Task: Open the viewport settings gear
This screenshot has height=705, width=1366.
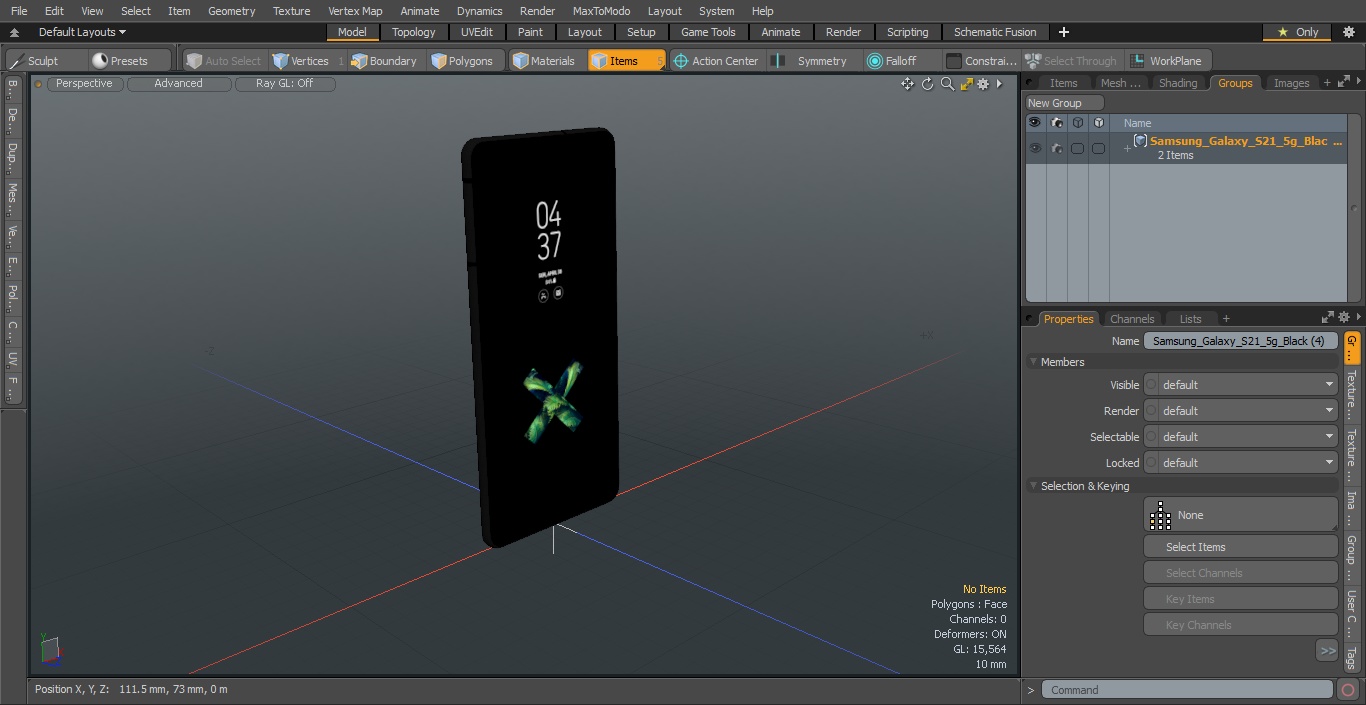Action: click(983, 84)
